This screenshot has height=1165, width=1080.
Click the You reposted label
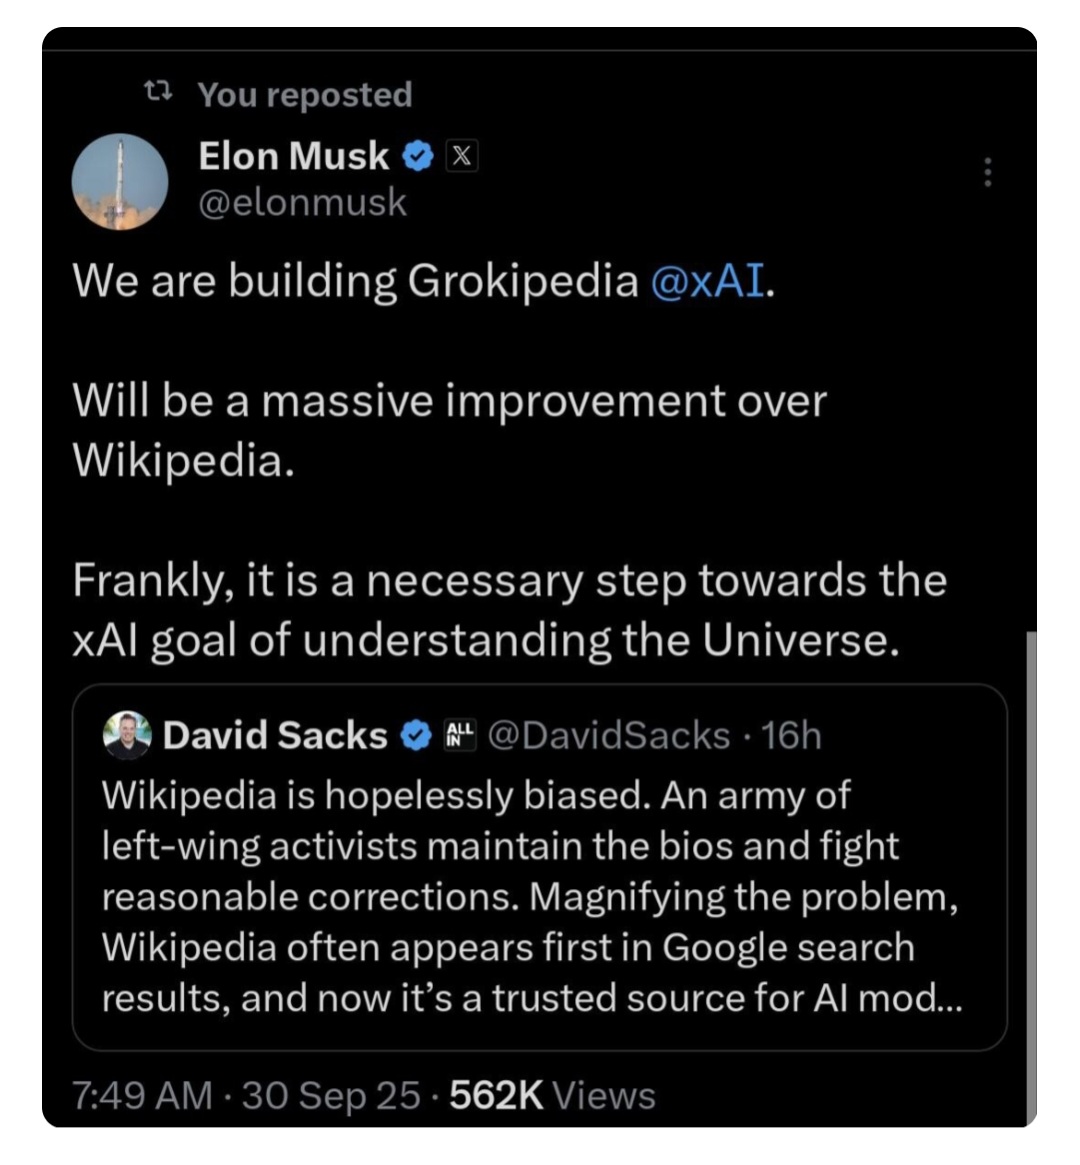(x=304, y=94)
